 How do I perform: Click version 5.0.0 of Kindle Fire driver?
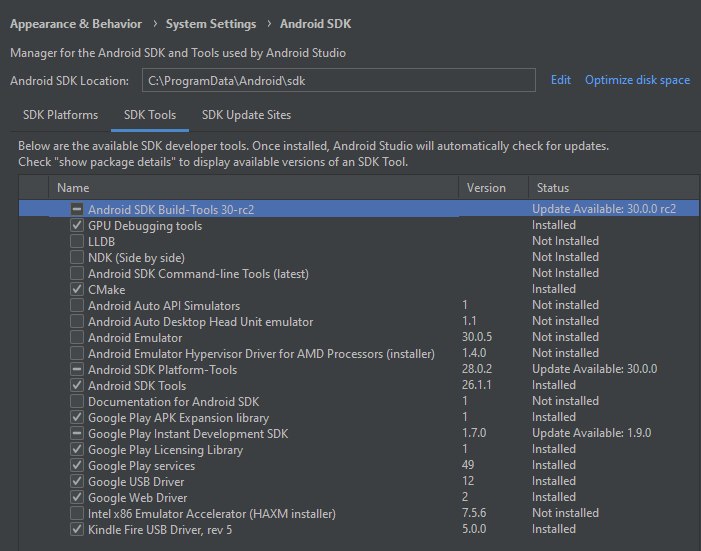tap(474, 529)
